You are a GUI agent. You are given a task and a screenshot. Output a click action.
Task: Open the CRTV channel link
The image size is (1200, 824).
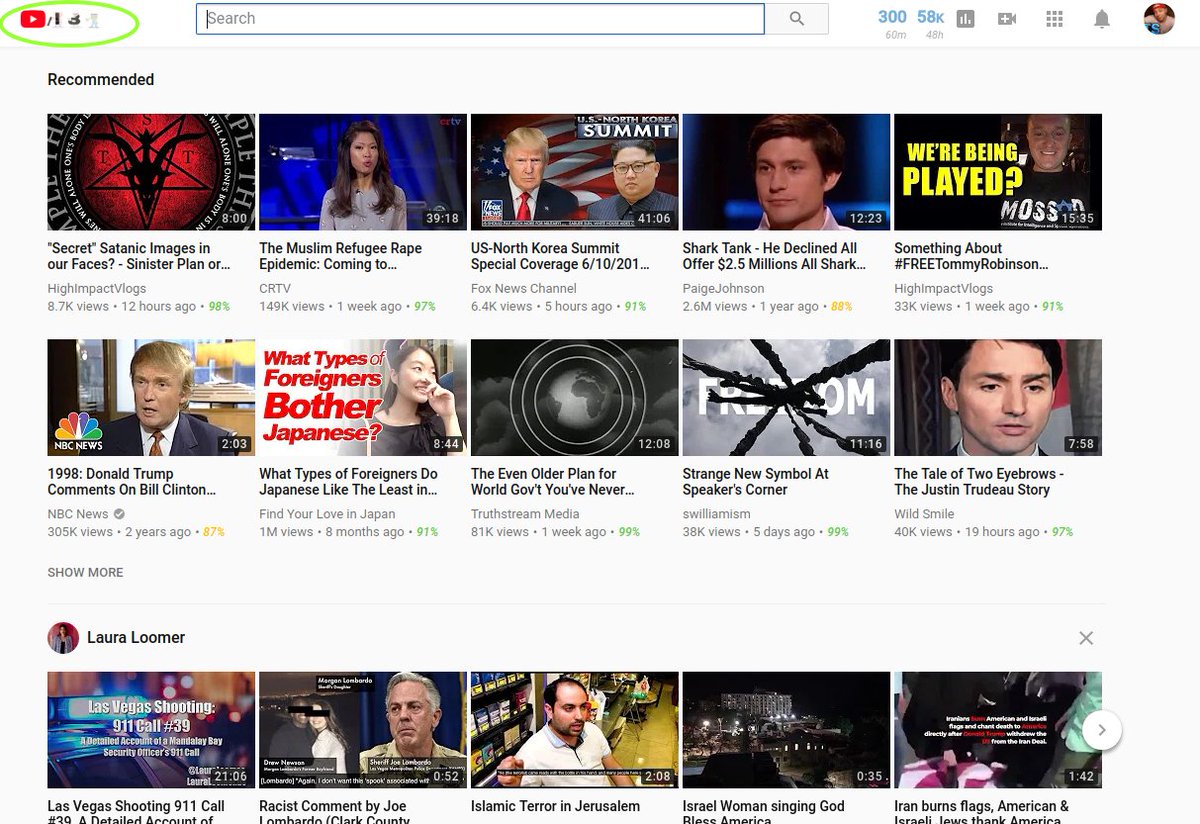coord(275,288)
